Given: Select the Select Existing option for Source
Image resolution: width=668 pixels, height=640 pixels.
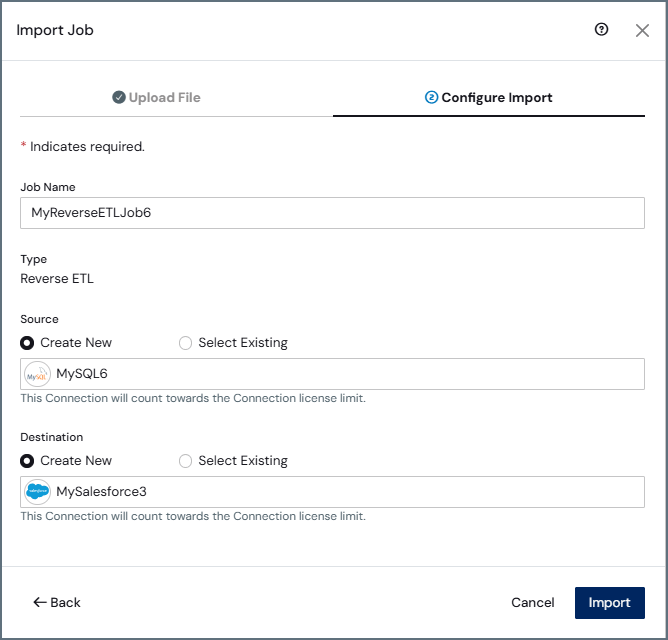Looking at the screenshot, I should pyautogui.click(x=233, y=343).
